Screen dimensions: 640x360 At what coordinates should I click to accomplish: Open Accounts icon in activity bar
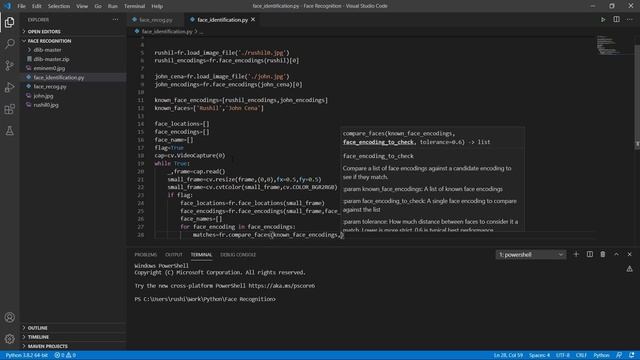tap(9, 317)
